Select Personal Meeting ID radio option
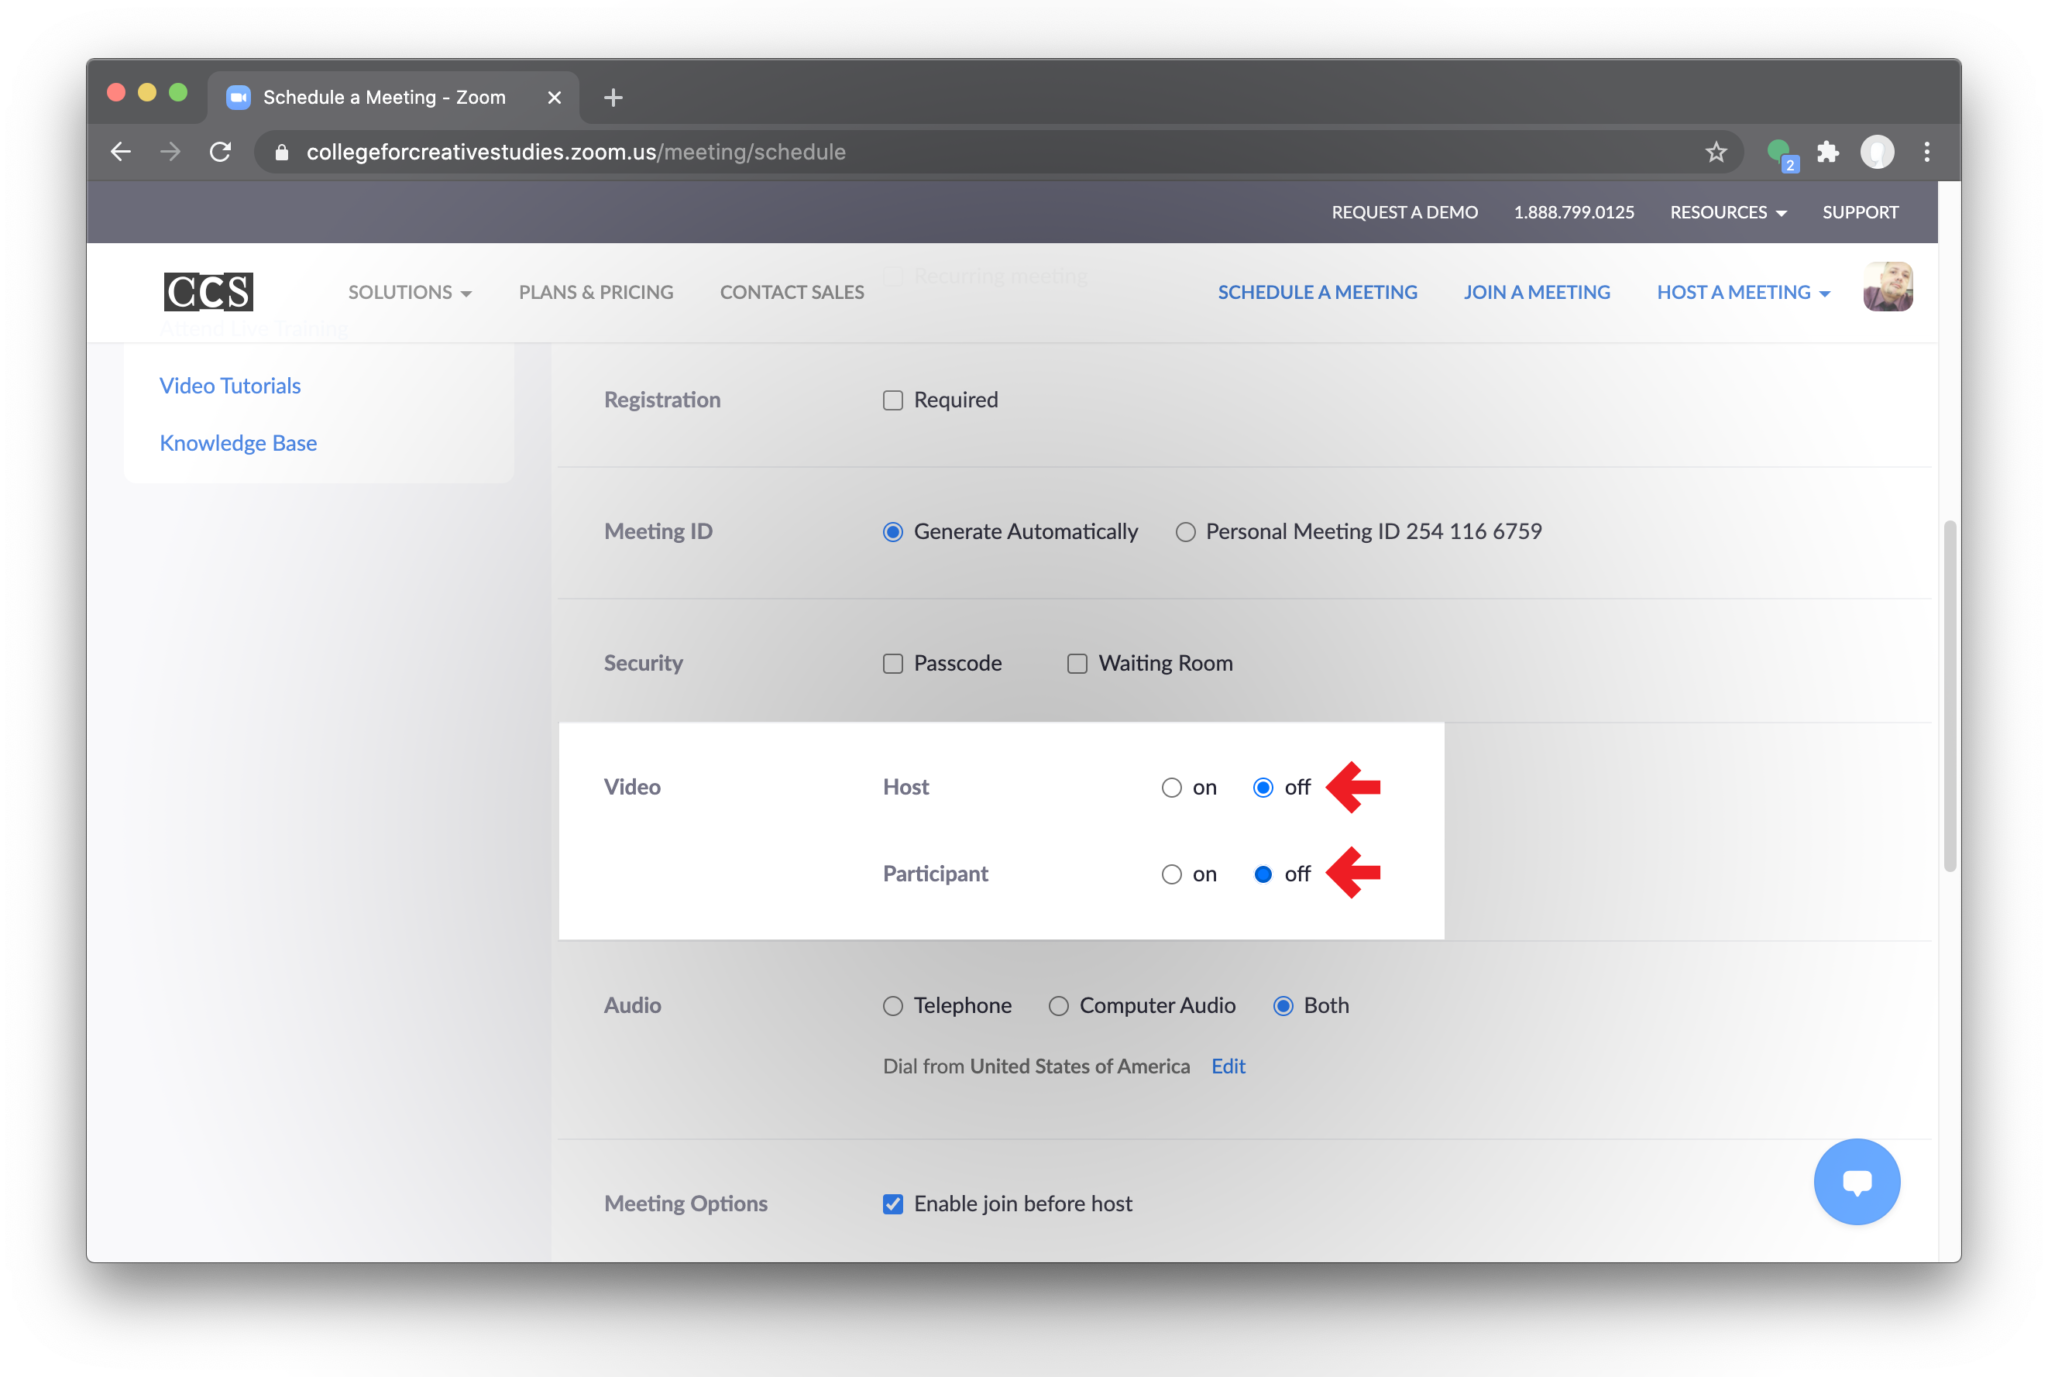2048x1377 pixels. [x=1186, y=532]
